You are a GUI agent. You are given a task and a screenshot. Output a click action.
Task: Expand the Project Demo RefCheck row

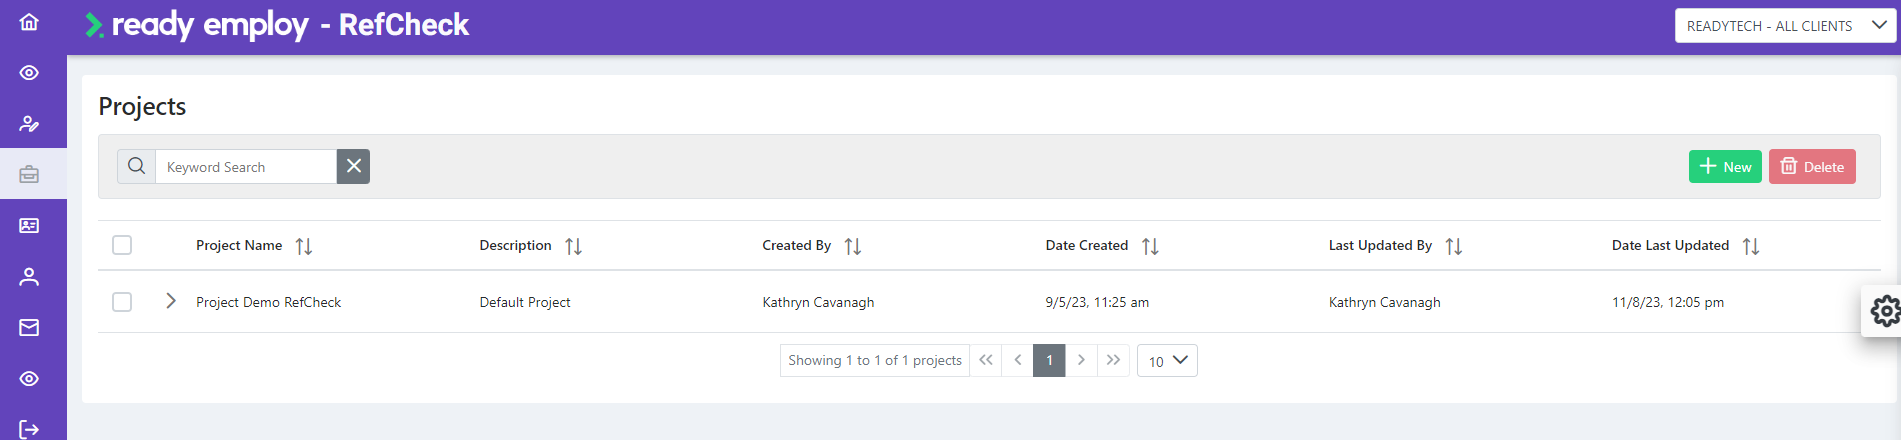[x=171, y=301]
